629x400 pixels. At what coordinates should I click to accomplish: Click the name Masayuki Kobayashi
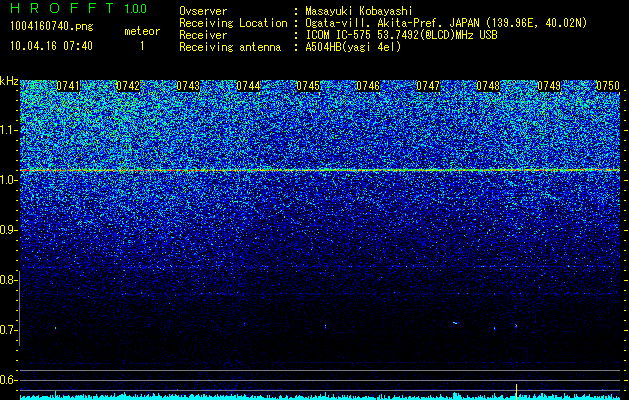[x=359, y=11]
